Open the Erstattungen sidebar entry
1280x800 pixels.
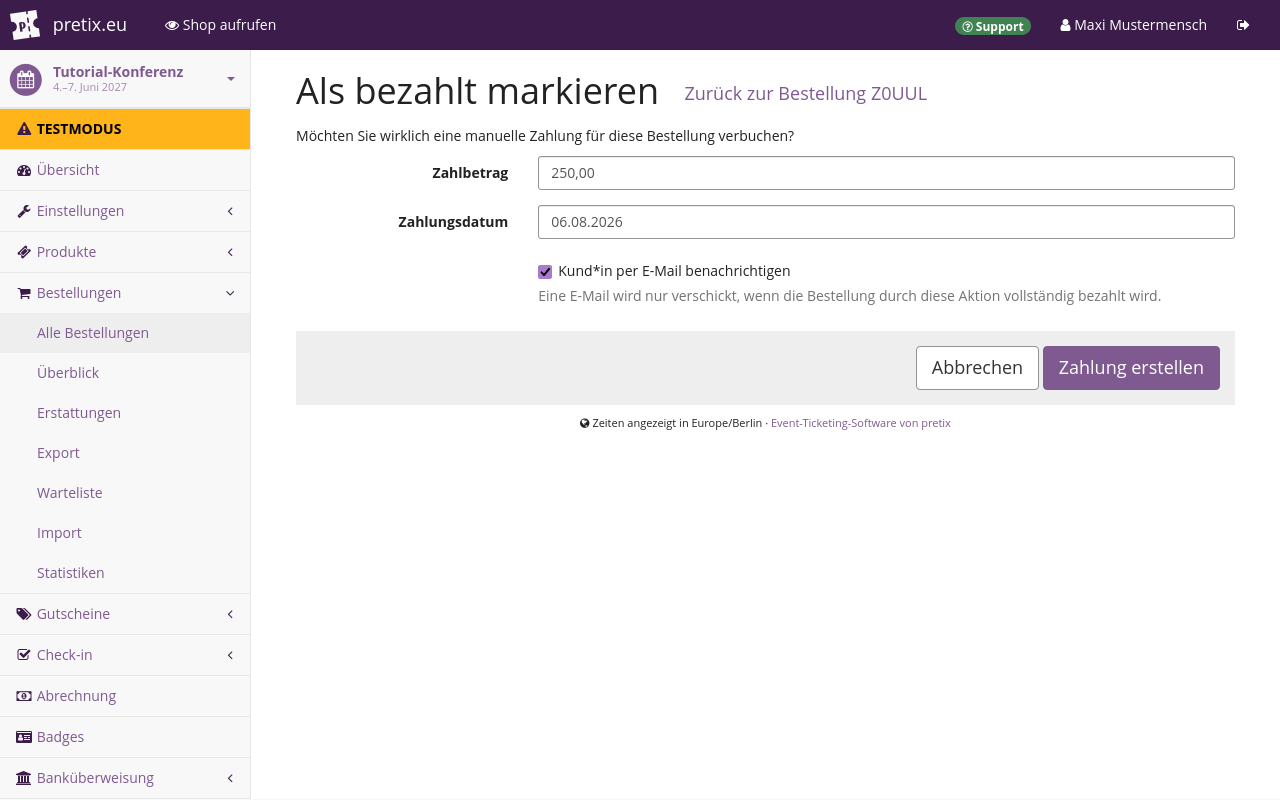point(125,413)
